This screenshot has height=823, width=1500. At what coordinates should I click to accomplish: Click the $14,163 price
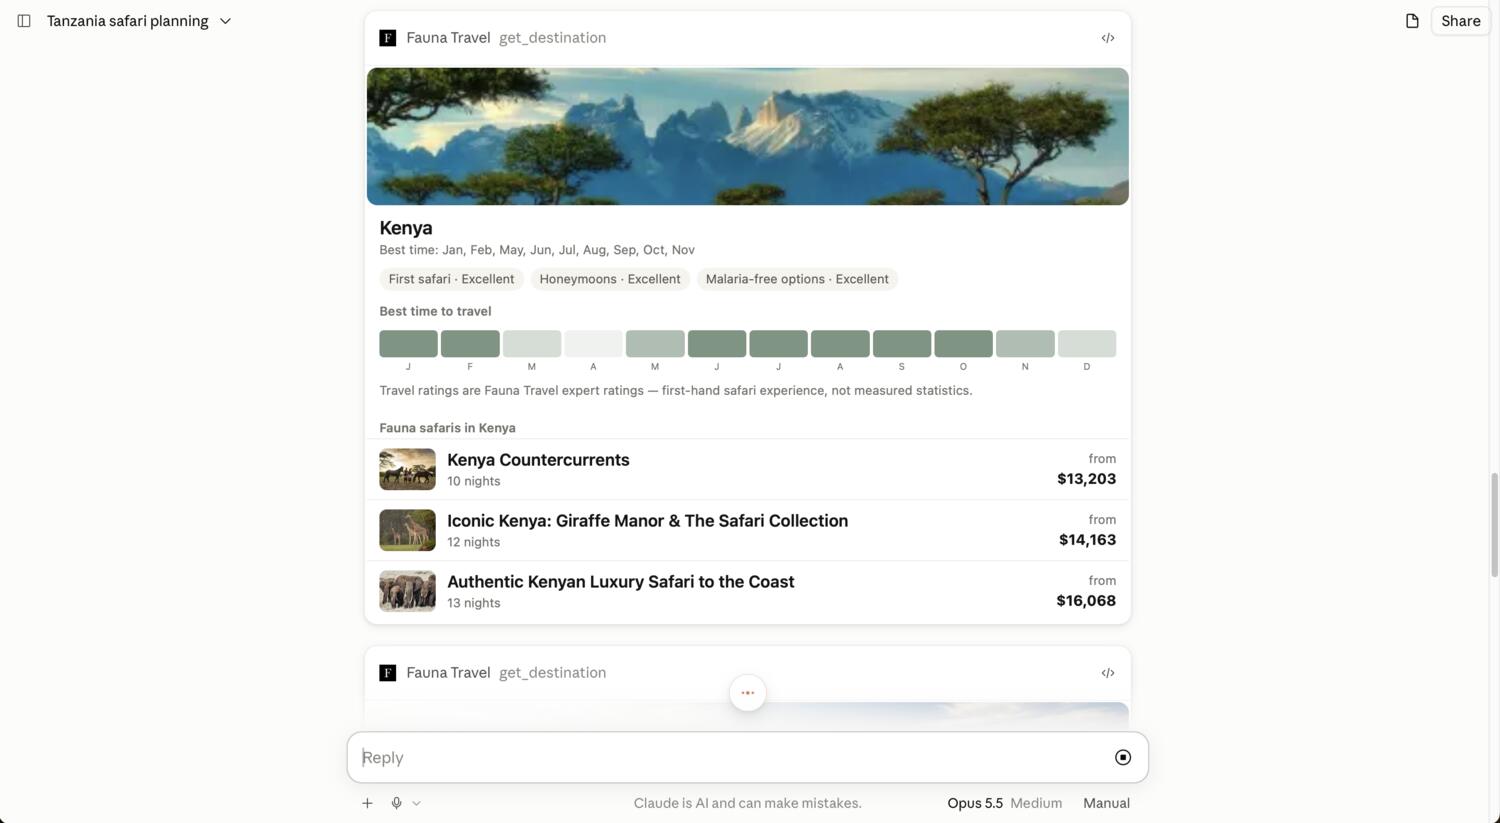tap(1087, 540)
